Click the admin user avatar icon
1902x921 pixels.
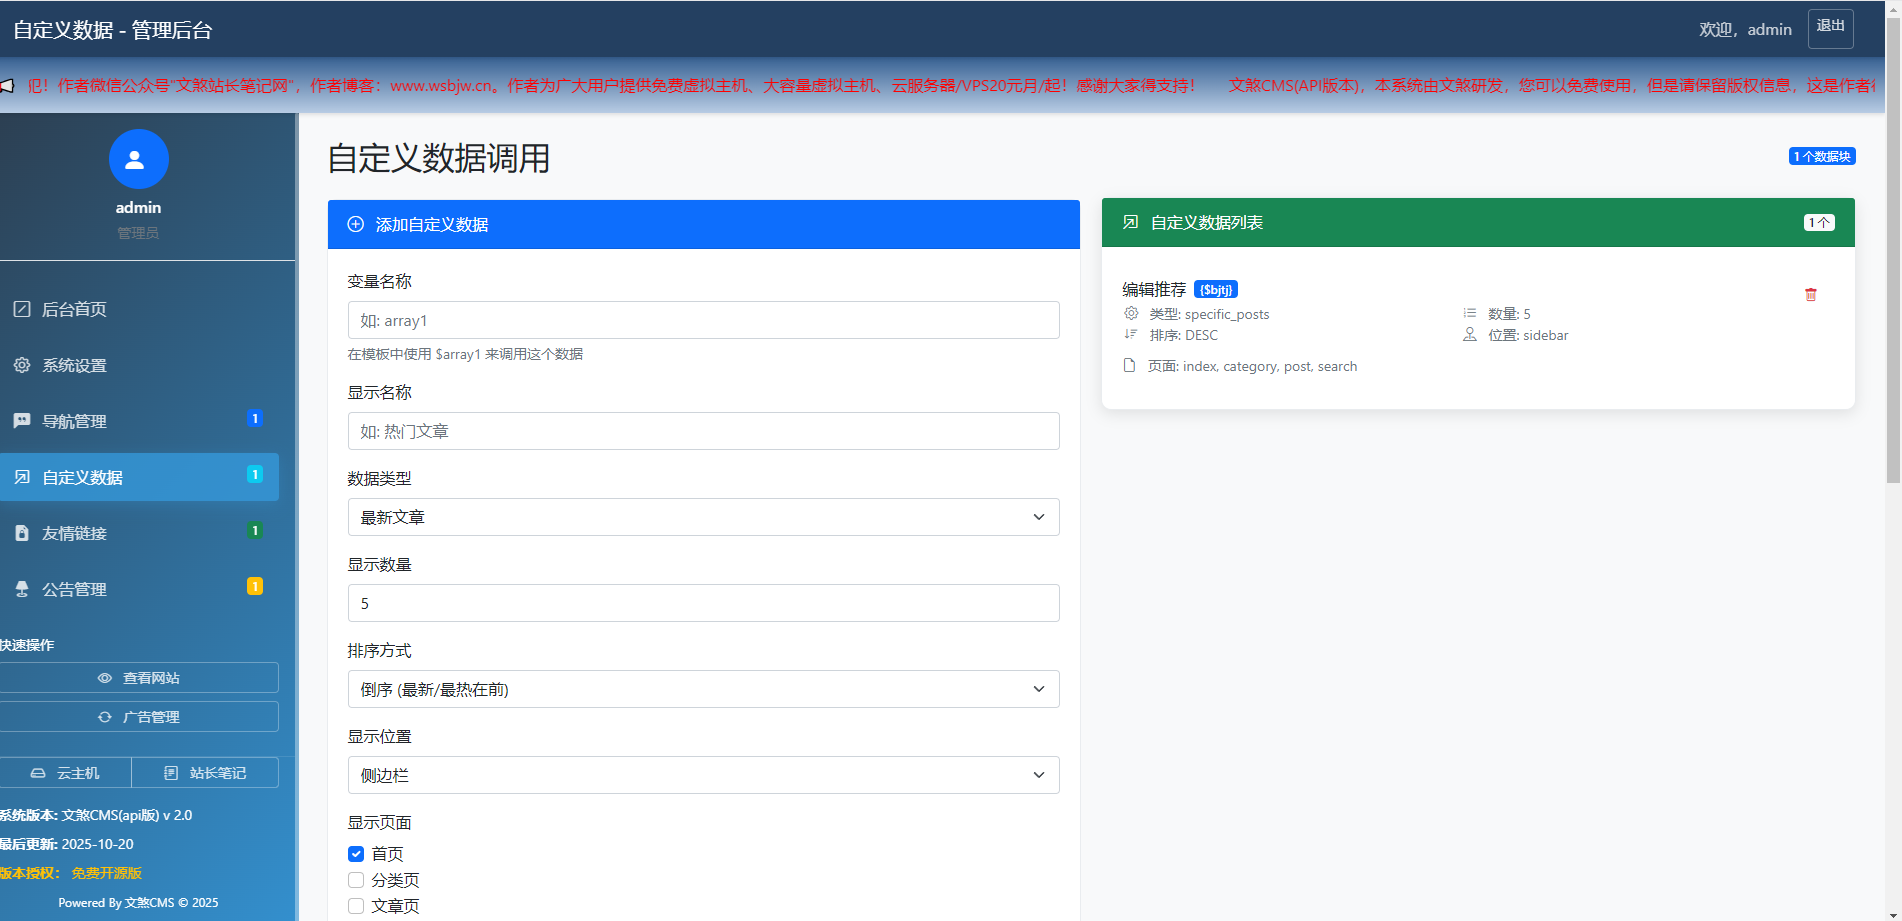point(138,159)
